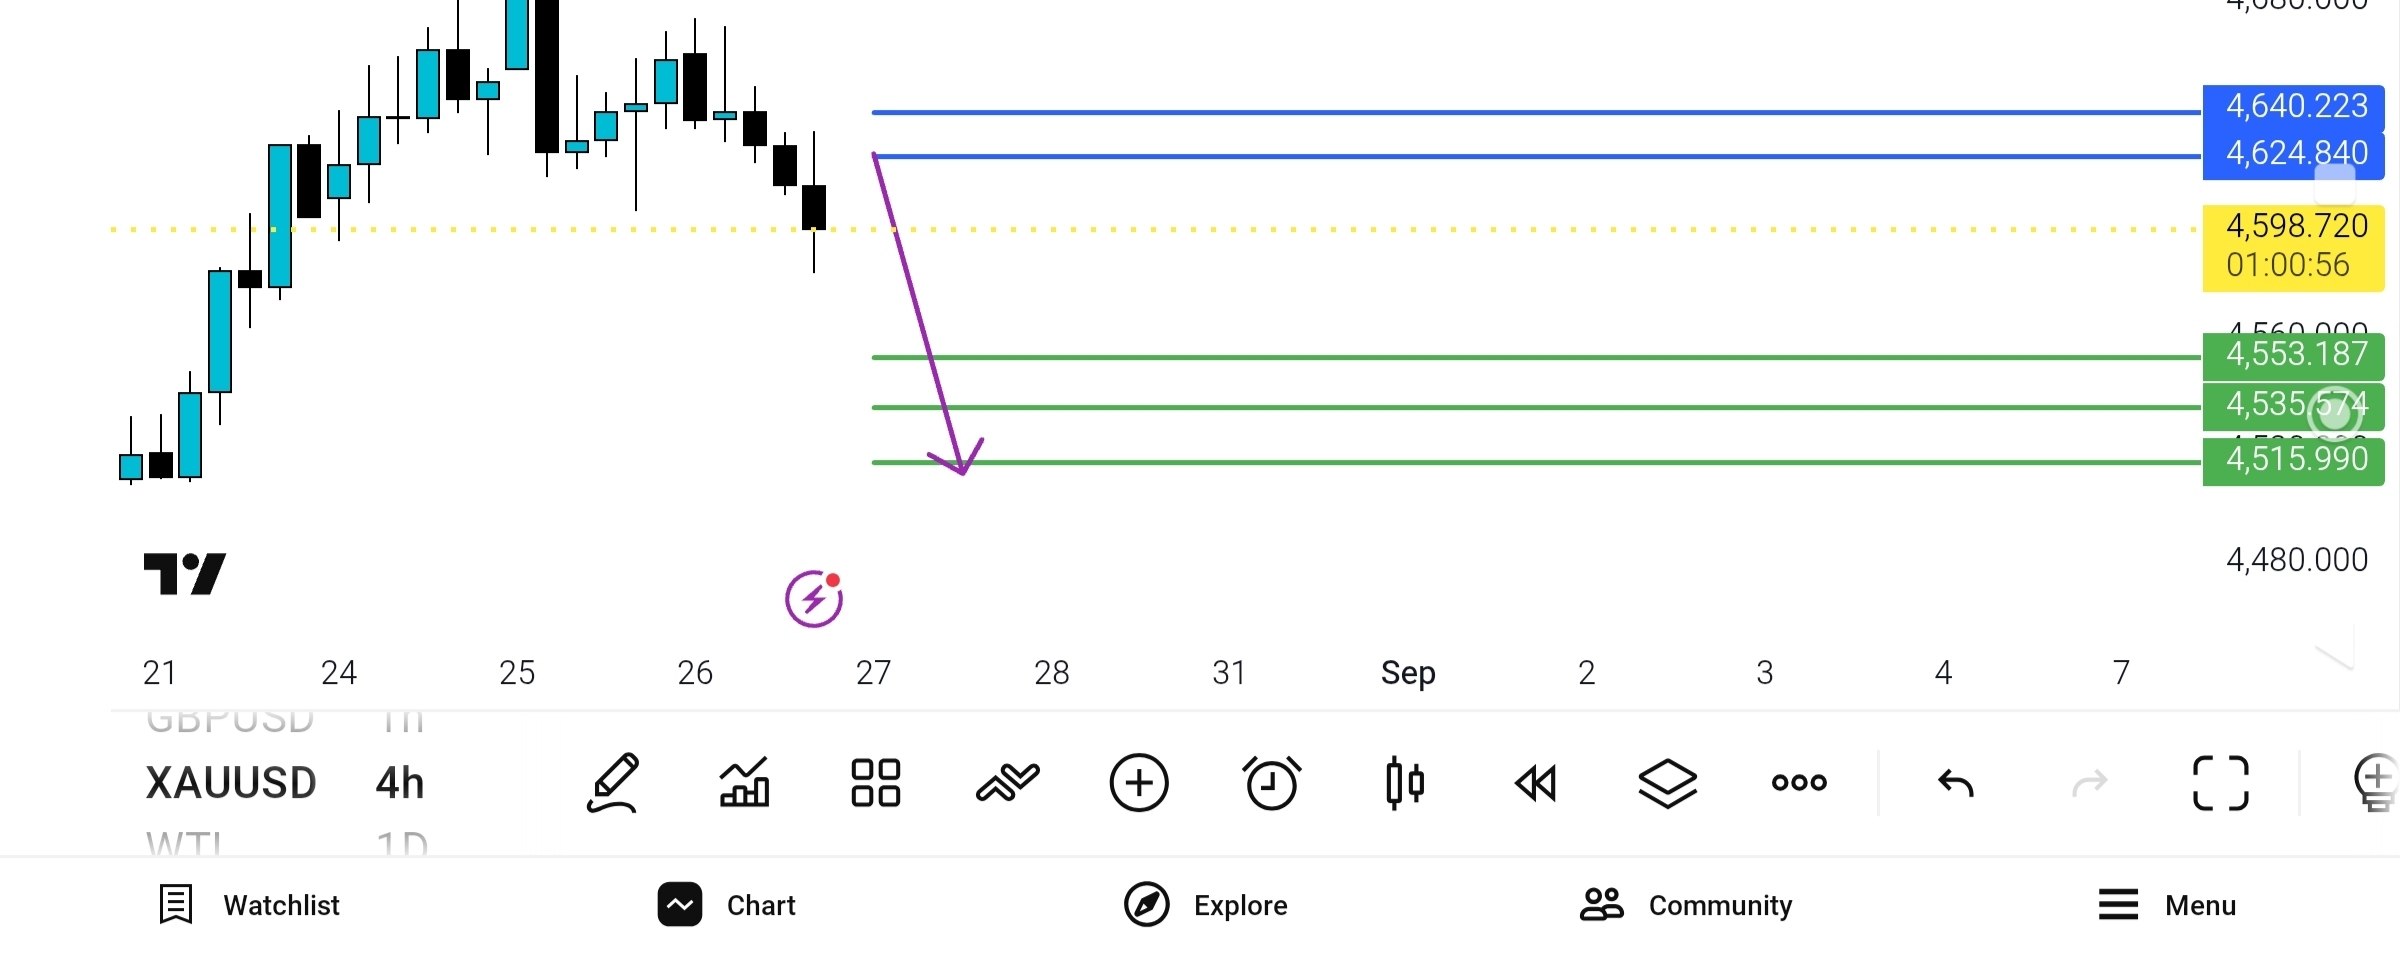
Task: Open the compare symbols zigzag icon
Action: [1008, 783]
